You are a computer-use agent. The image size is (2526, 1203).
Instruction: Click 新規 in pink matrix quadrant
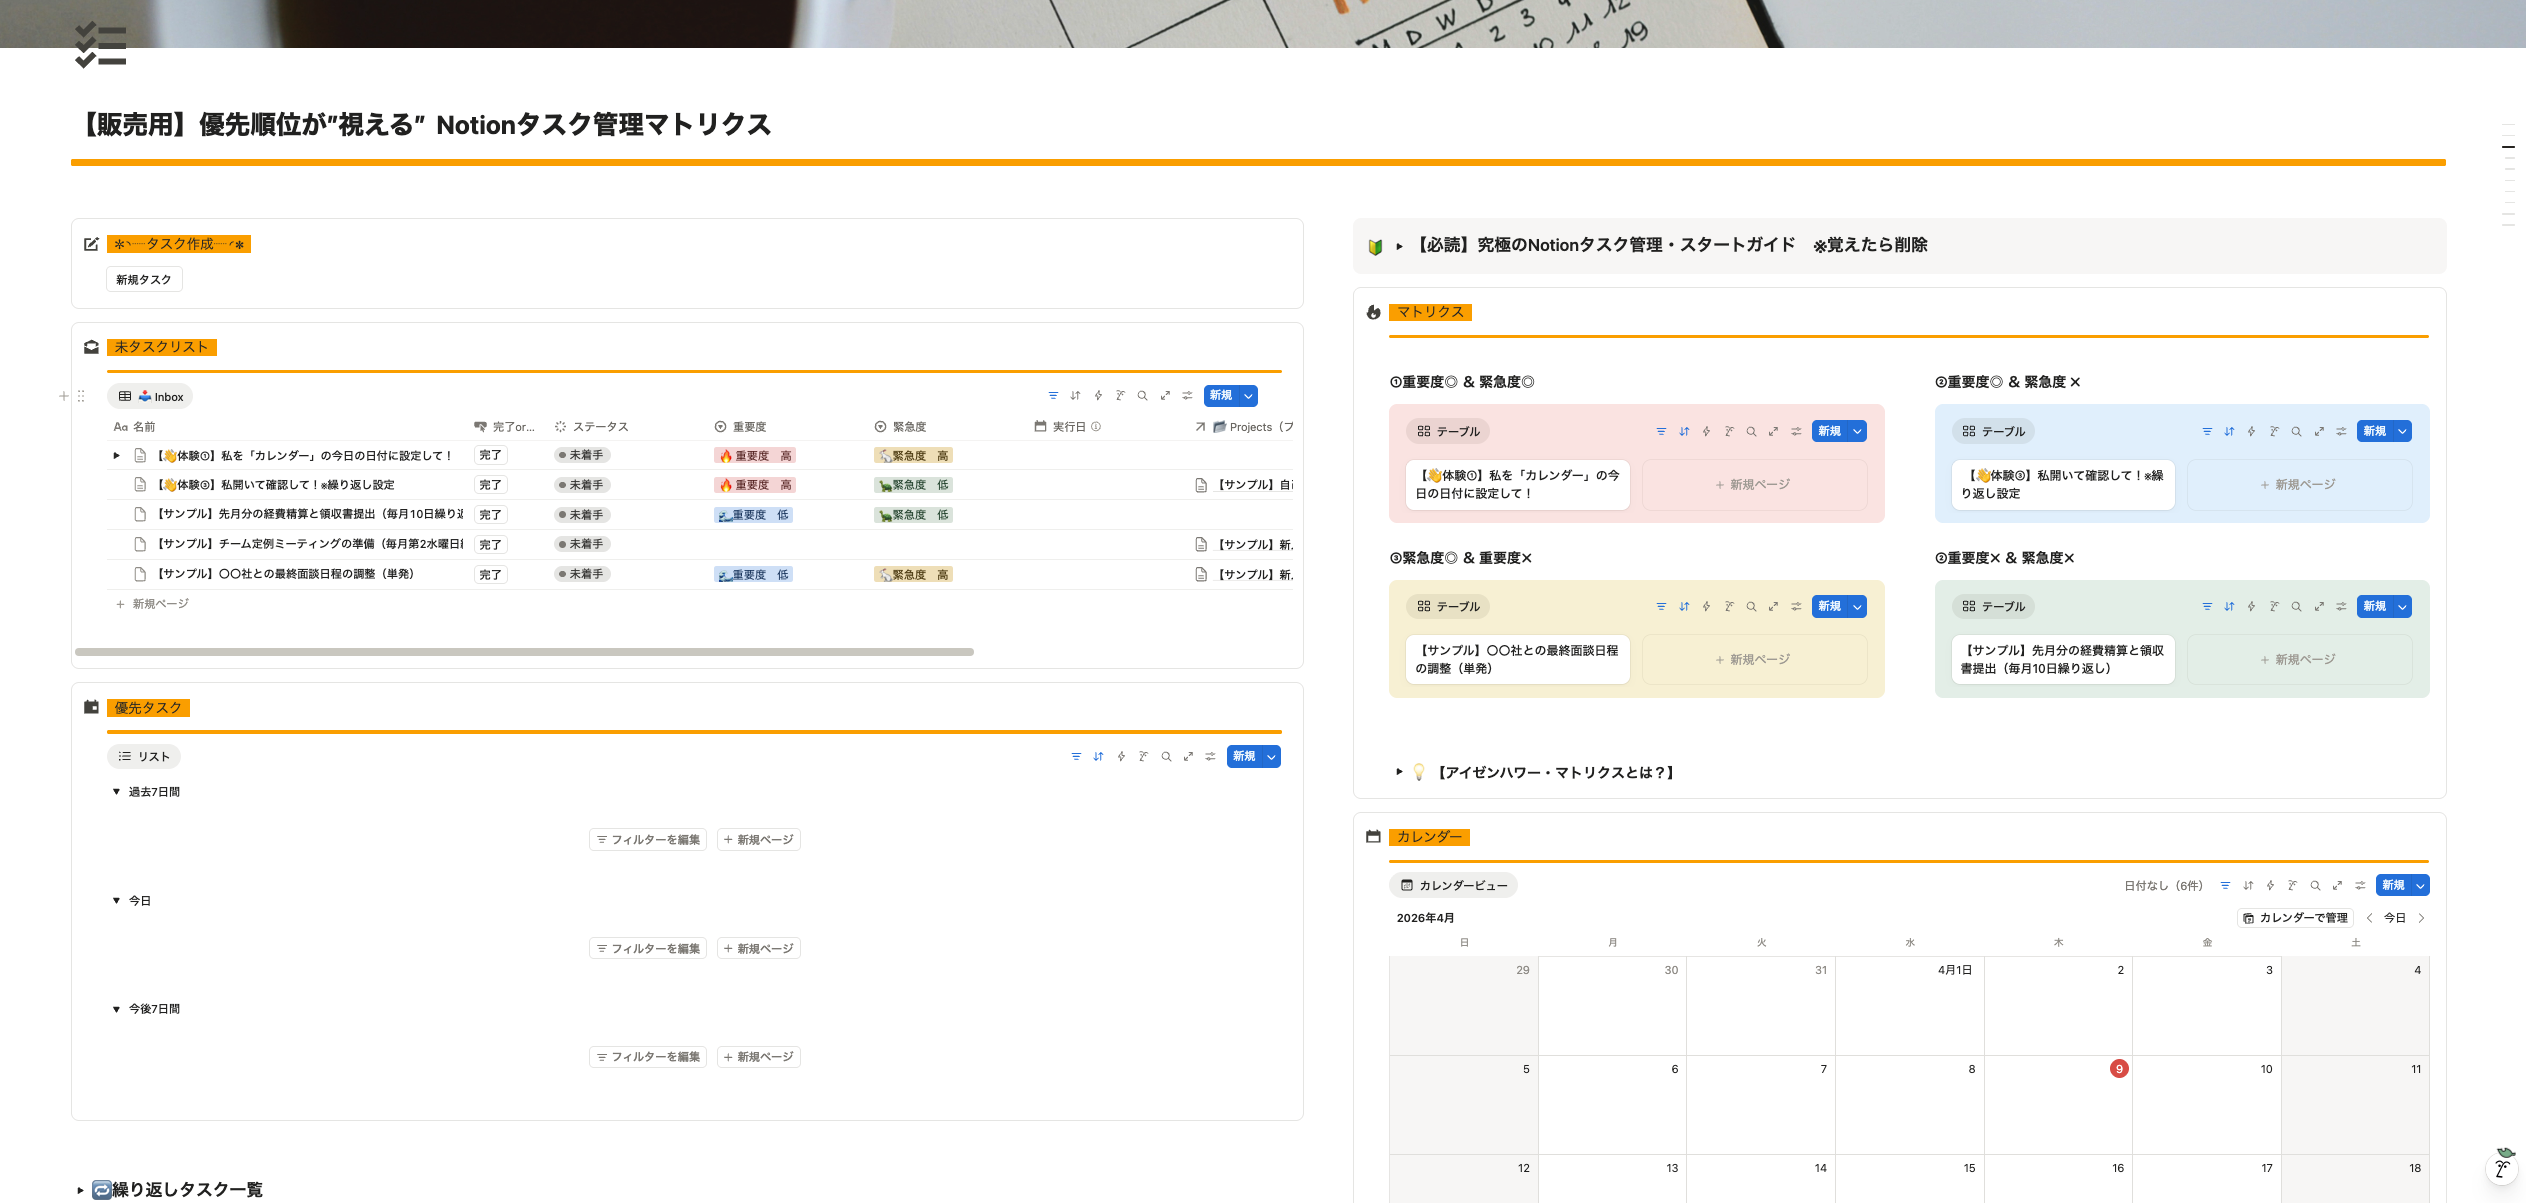click(1829, 432)
